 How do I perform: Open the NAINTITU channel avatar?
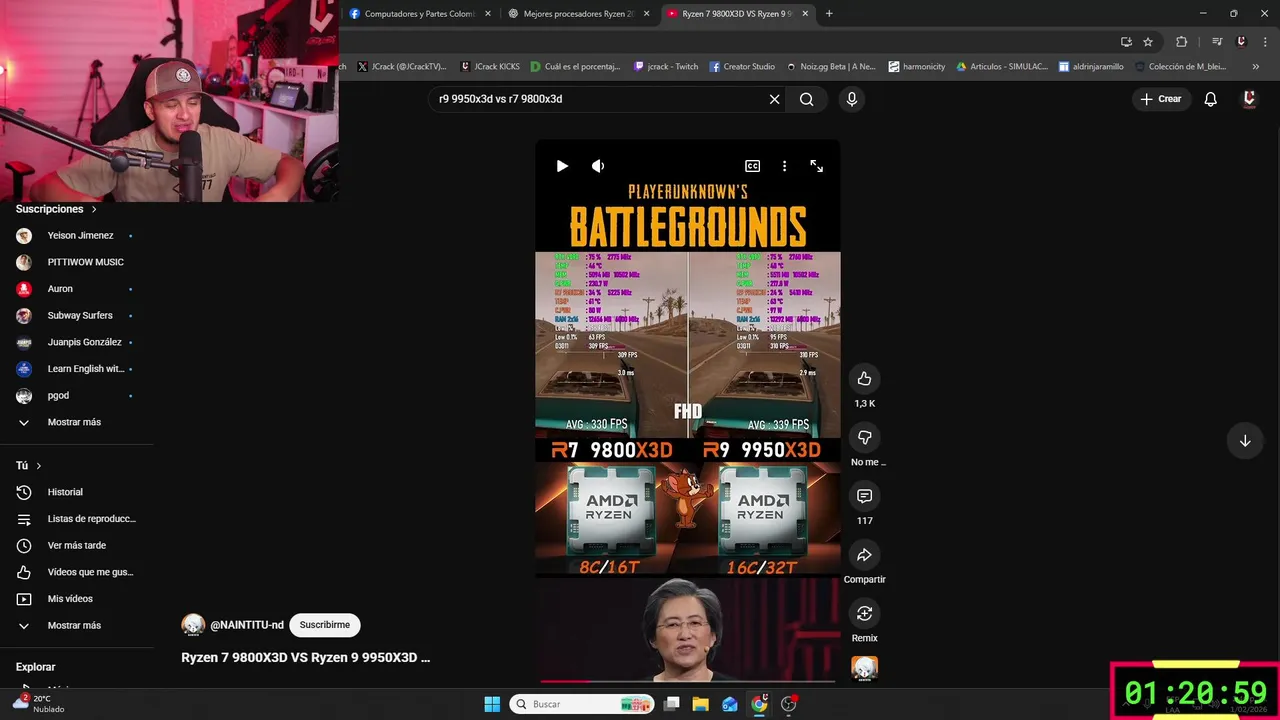[x=193, y=625]
